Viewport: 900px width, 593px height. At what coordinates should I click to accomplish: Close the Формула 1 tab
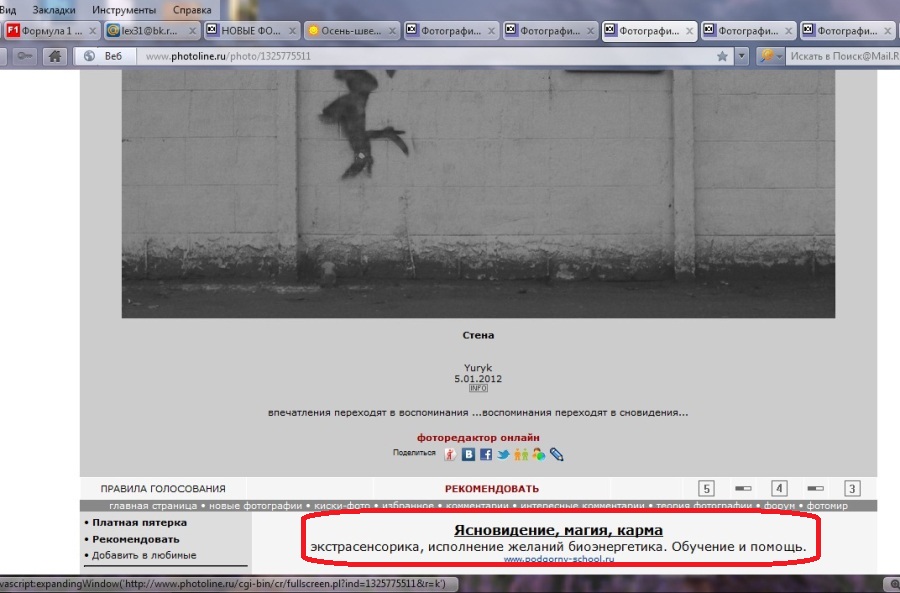[x=92, y=31]
